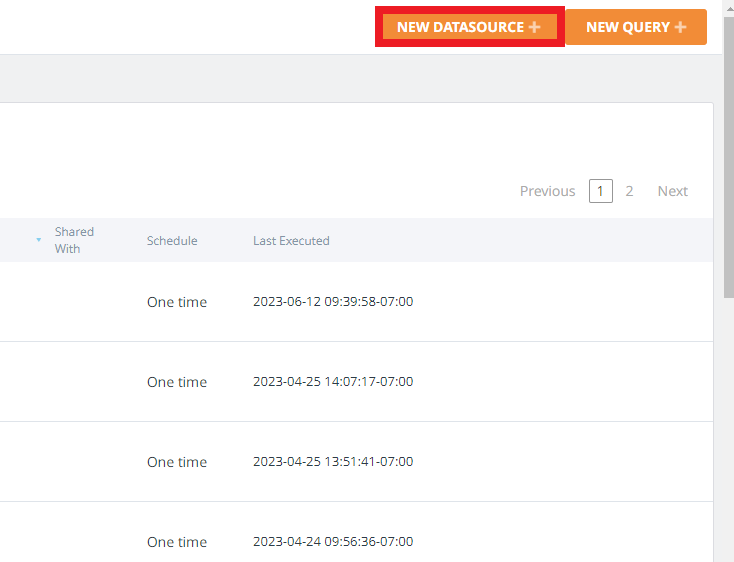Select the 2023-06-12 09:39:58 timestamp
This screenshot has width=734, height=562.
click(333, 302)
